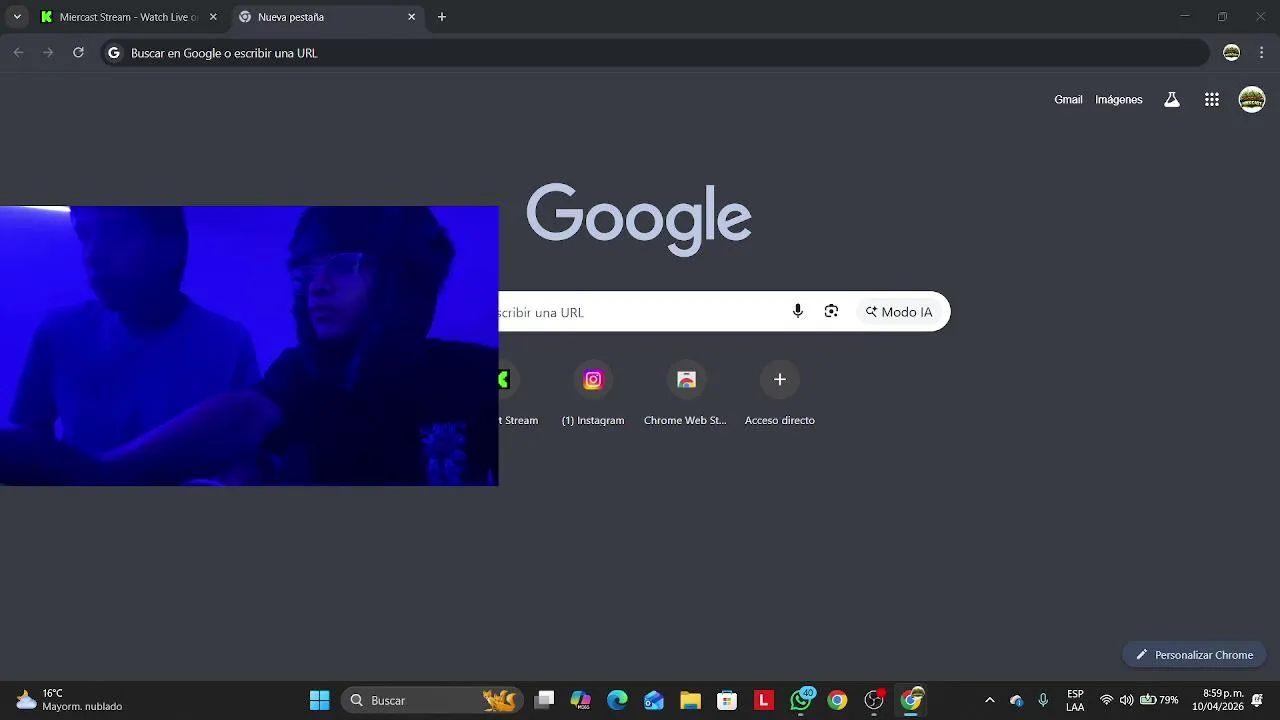Switch to the Miercast Stream tab
This screenshot has width=1280, height=720.
pos(128,17)
